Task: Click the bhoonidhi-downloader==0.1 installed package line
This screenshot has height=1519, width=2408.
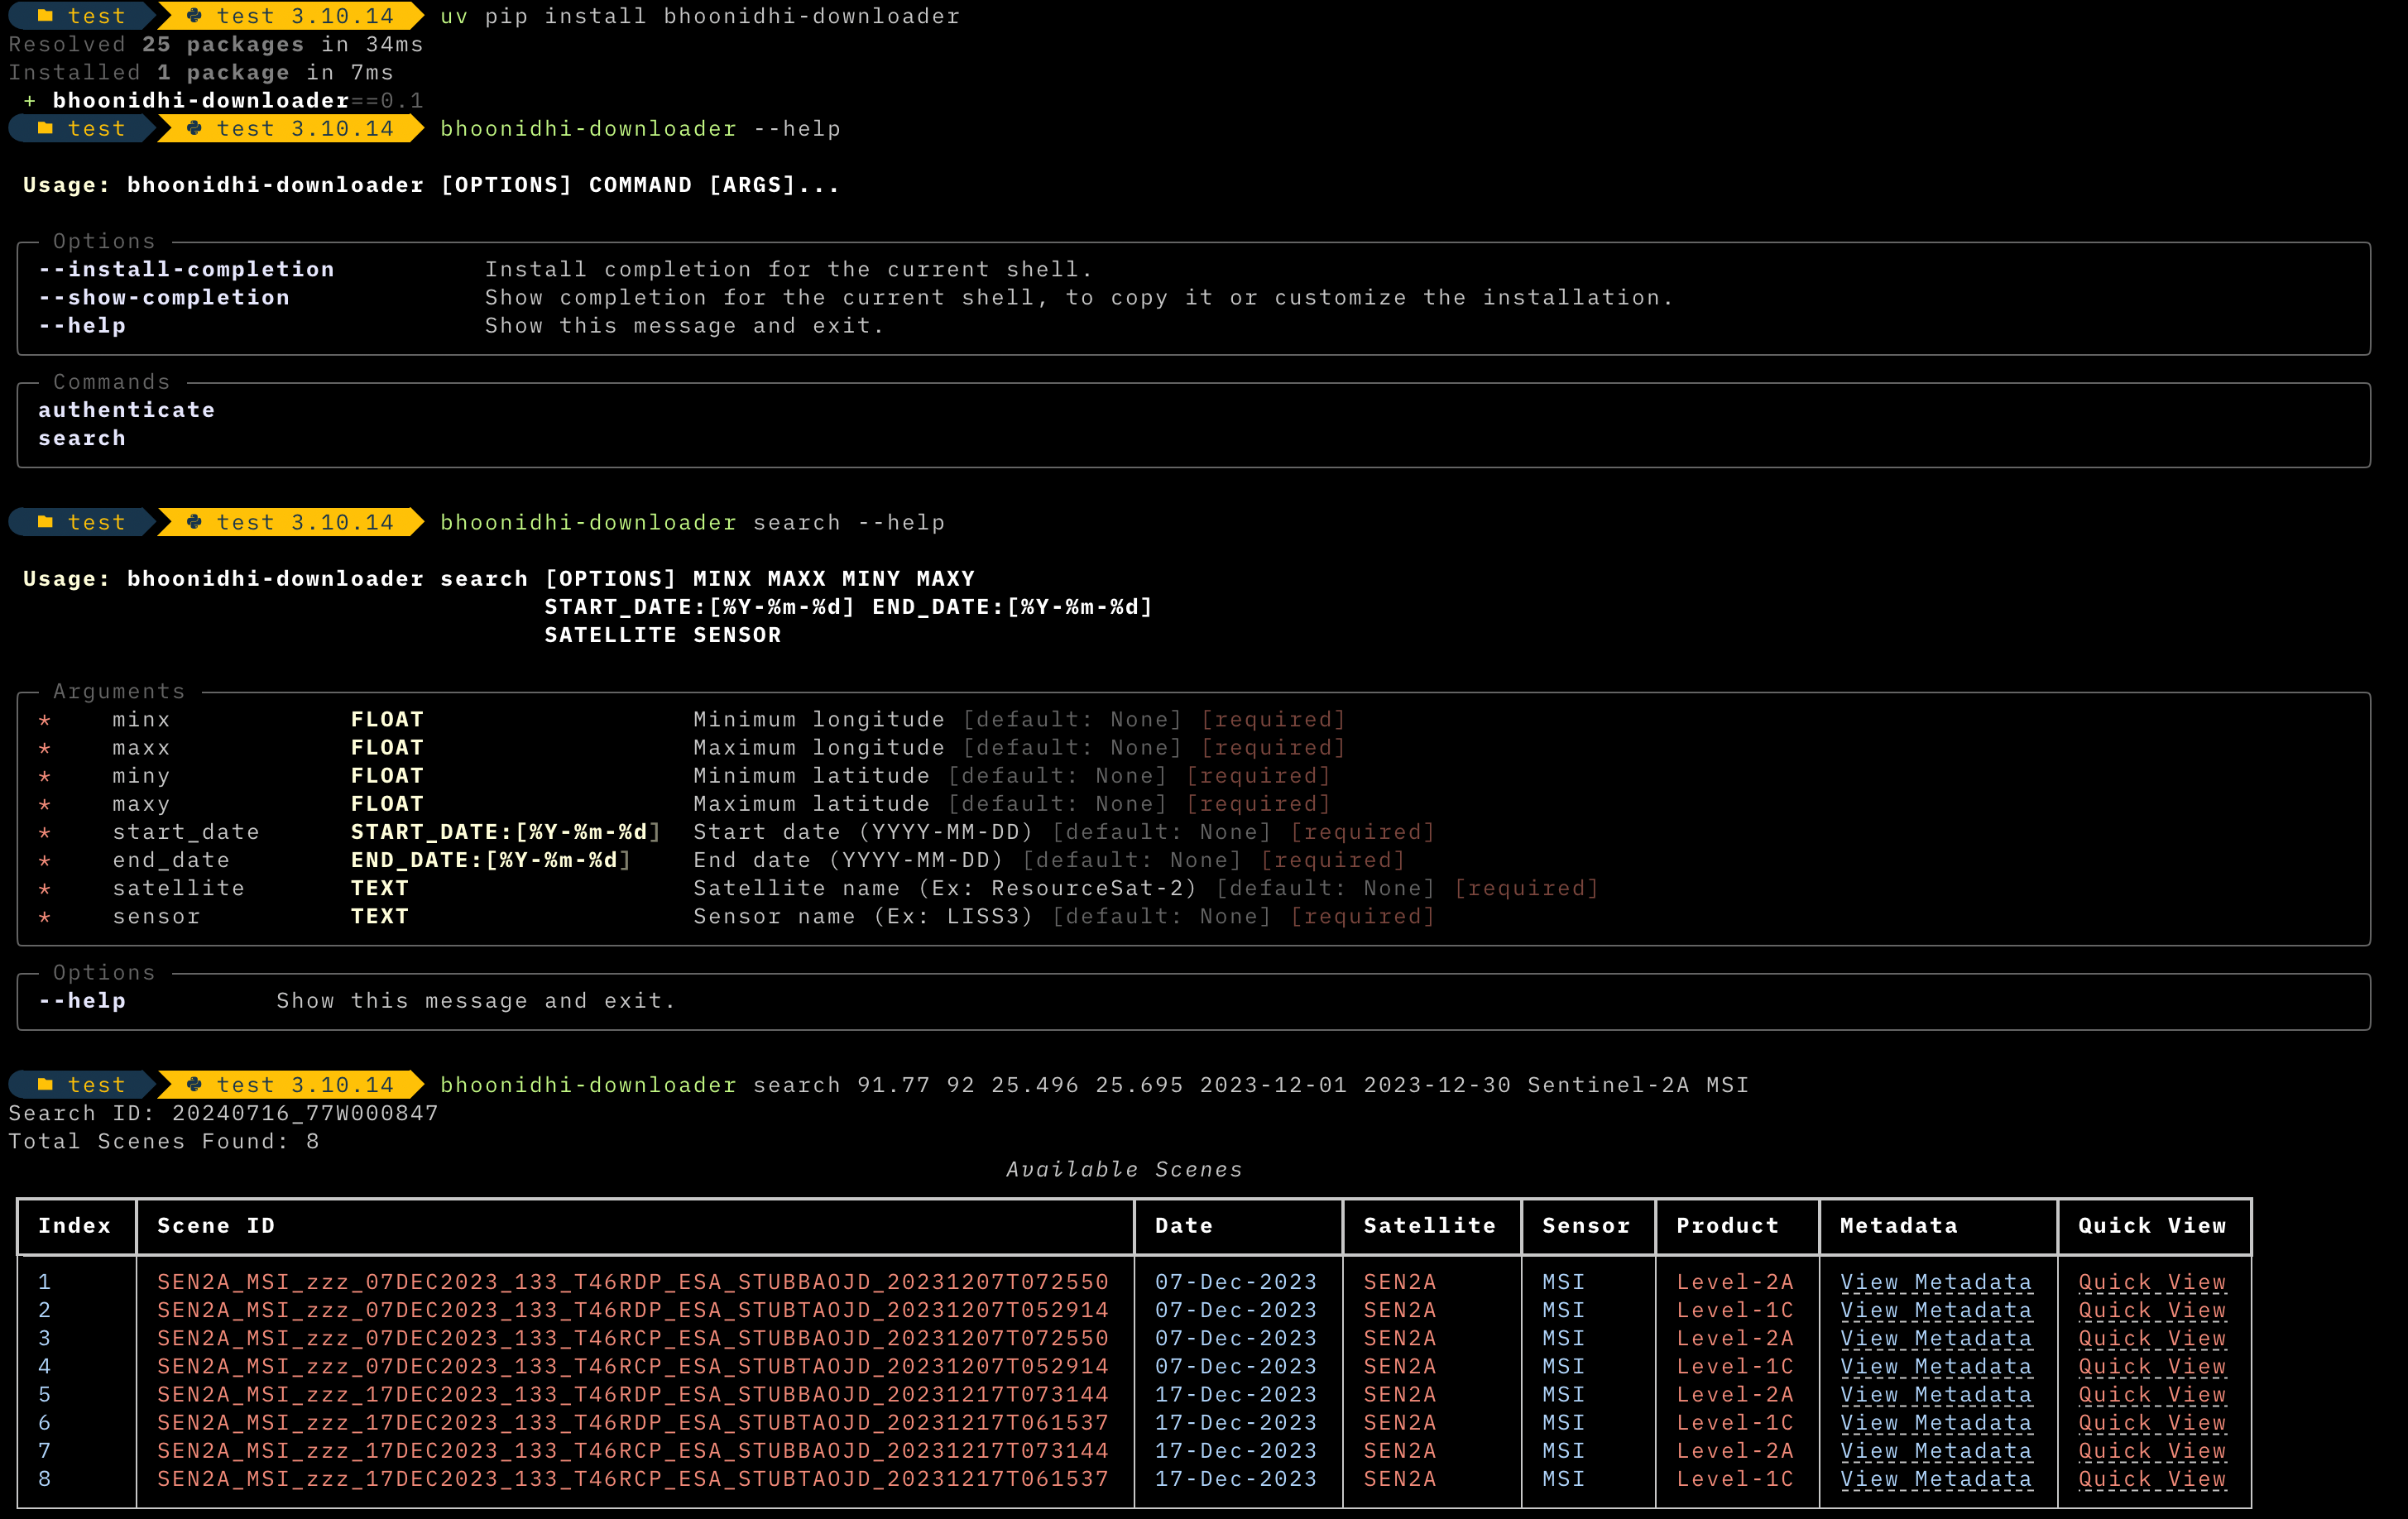Action: point(224,100)
